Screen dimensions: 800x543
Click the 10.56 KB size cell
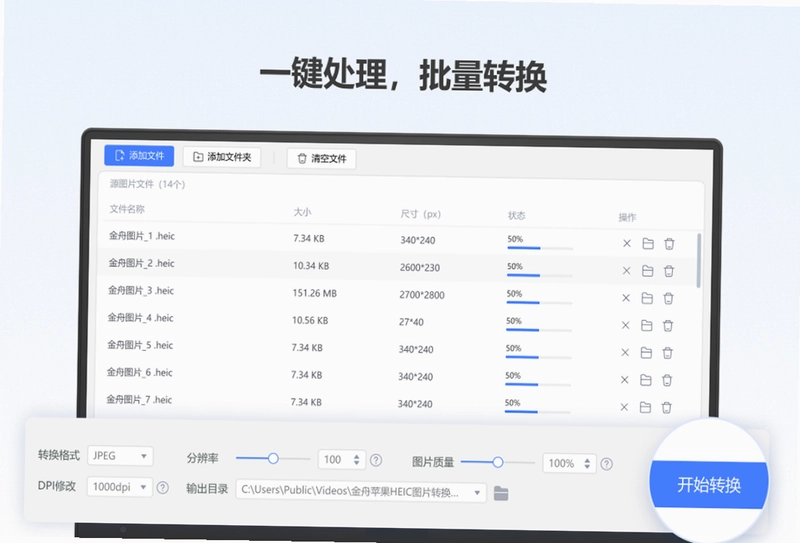(x=310, y=320)
